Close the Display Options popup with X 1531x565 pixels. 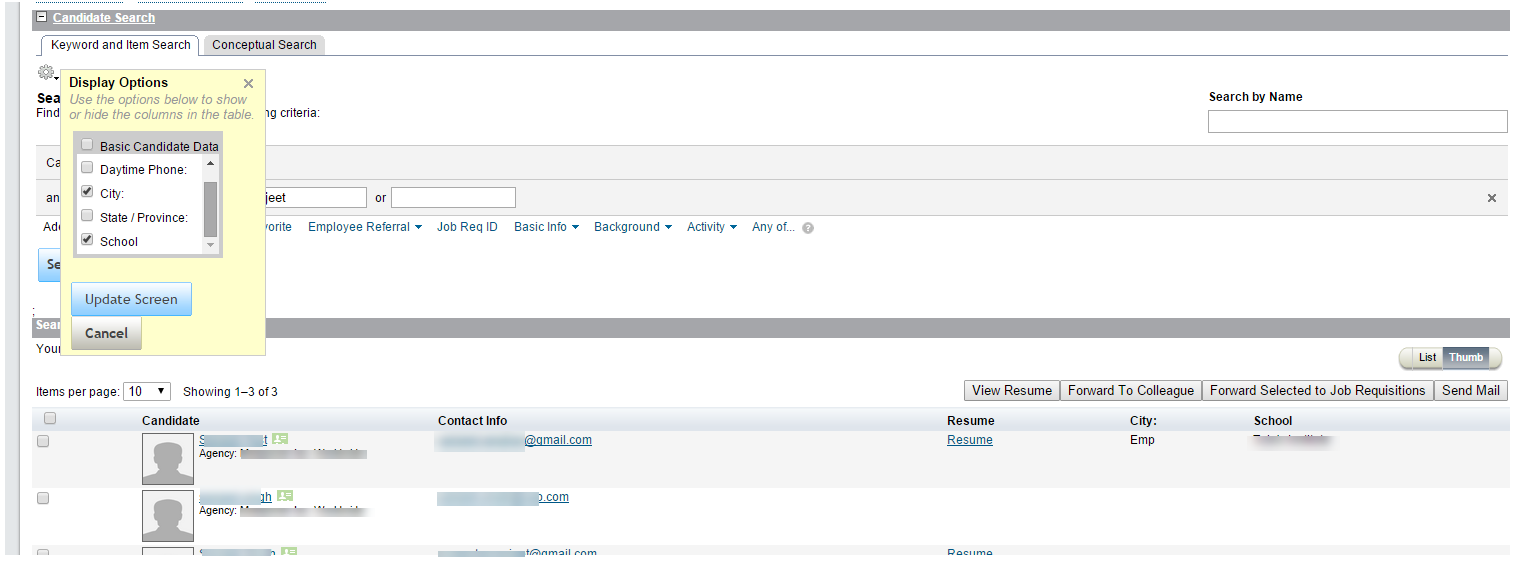[x=249, y=84]
